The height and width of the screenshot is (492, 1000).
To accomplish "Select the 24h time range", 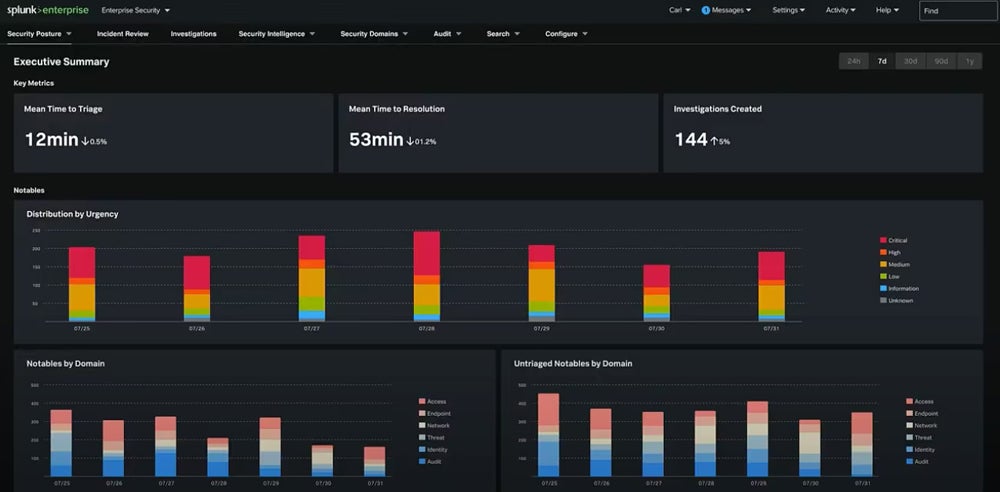I will click(x=853, y=61).
